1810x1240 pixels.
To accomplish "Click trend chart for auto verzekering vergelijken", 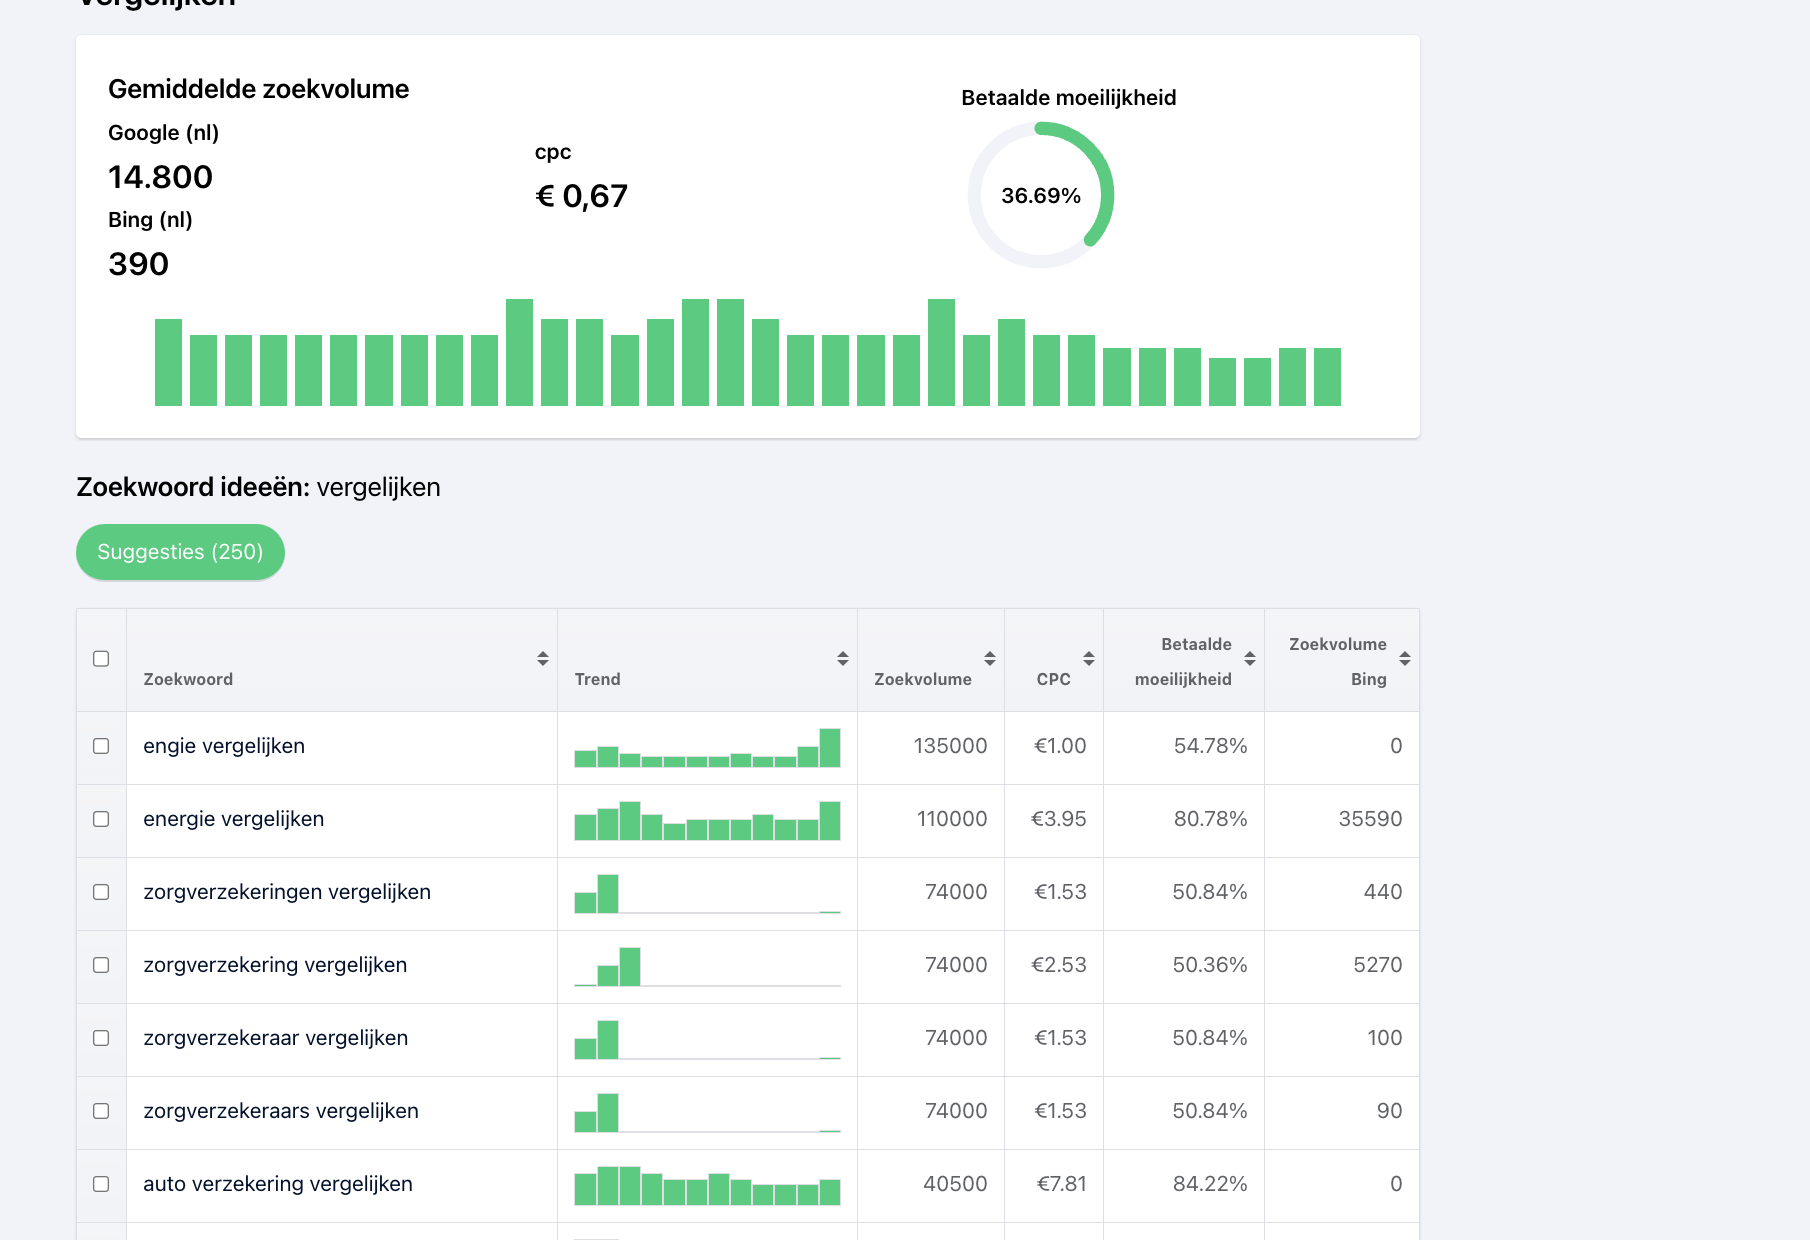I will coord(707,1186).
